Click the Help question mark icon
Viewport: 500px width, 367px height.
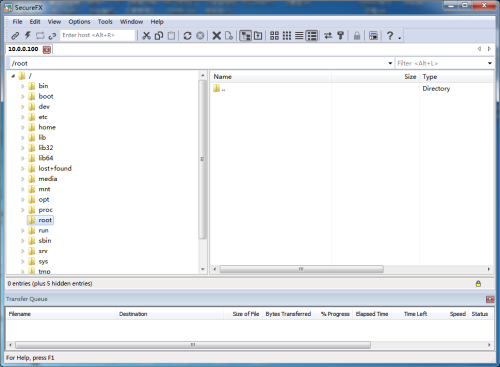pos(390,36)
